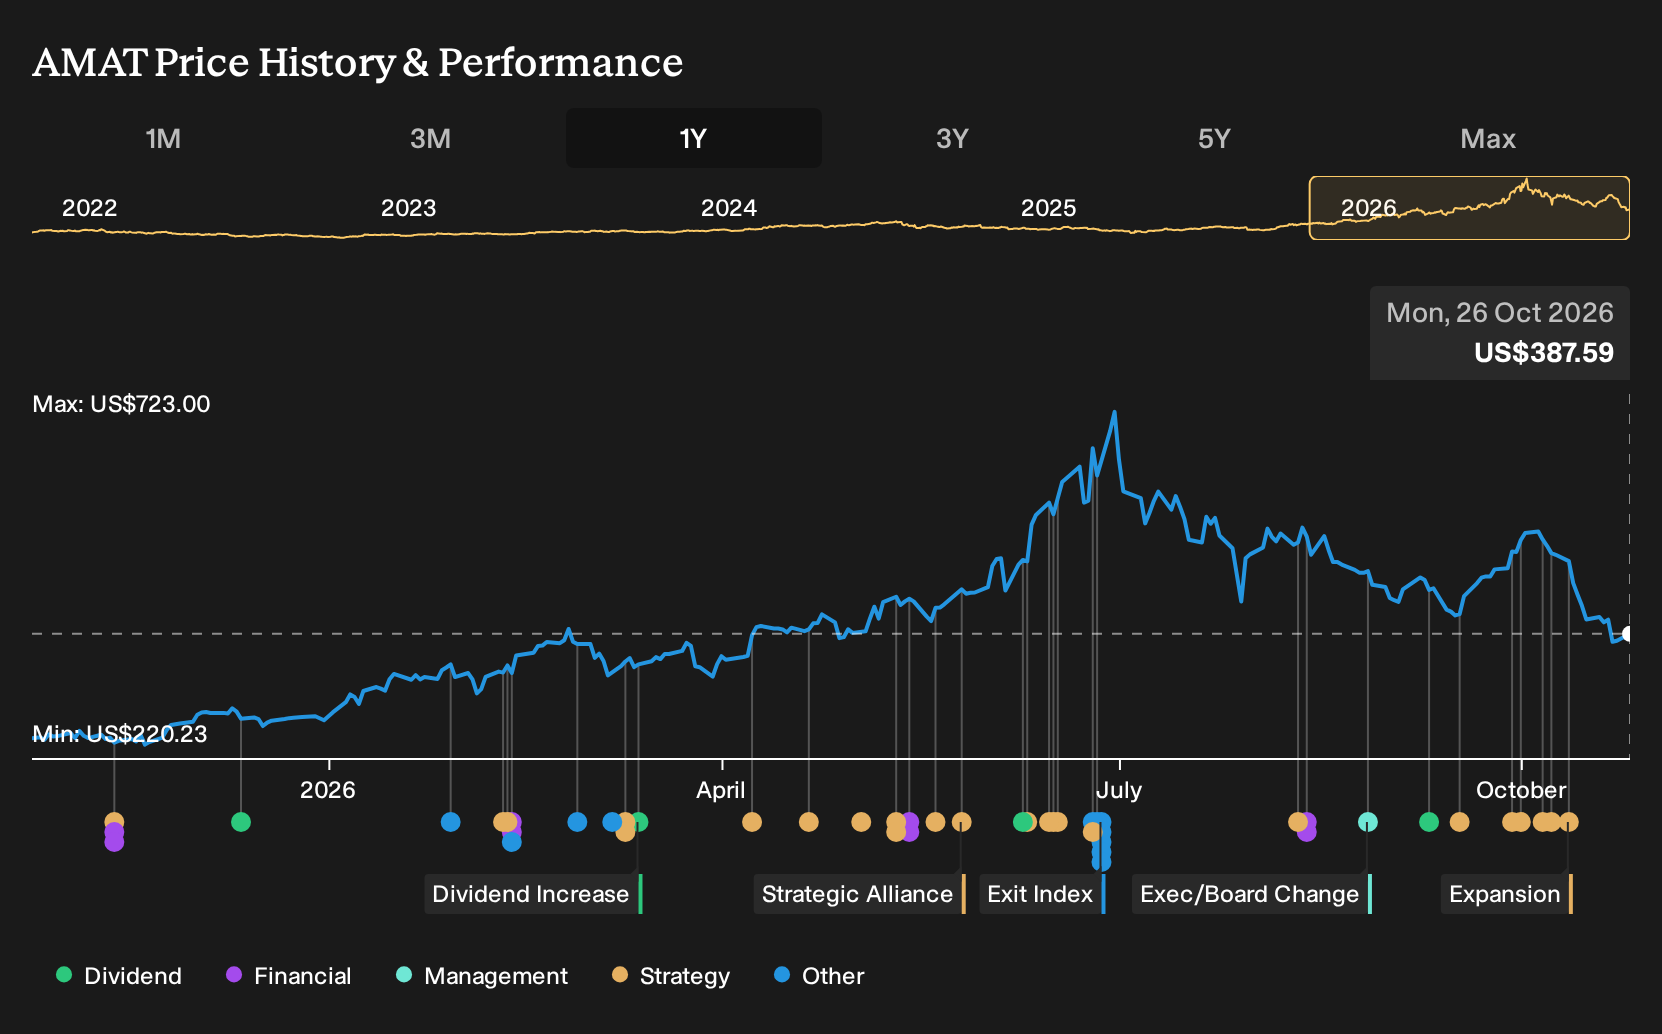The height and width of the screenshot is (1034, 1662).
Task: Click the July axis label
Action: [1119, 790]
